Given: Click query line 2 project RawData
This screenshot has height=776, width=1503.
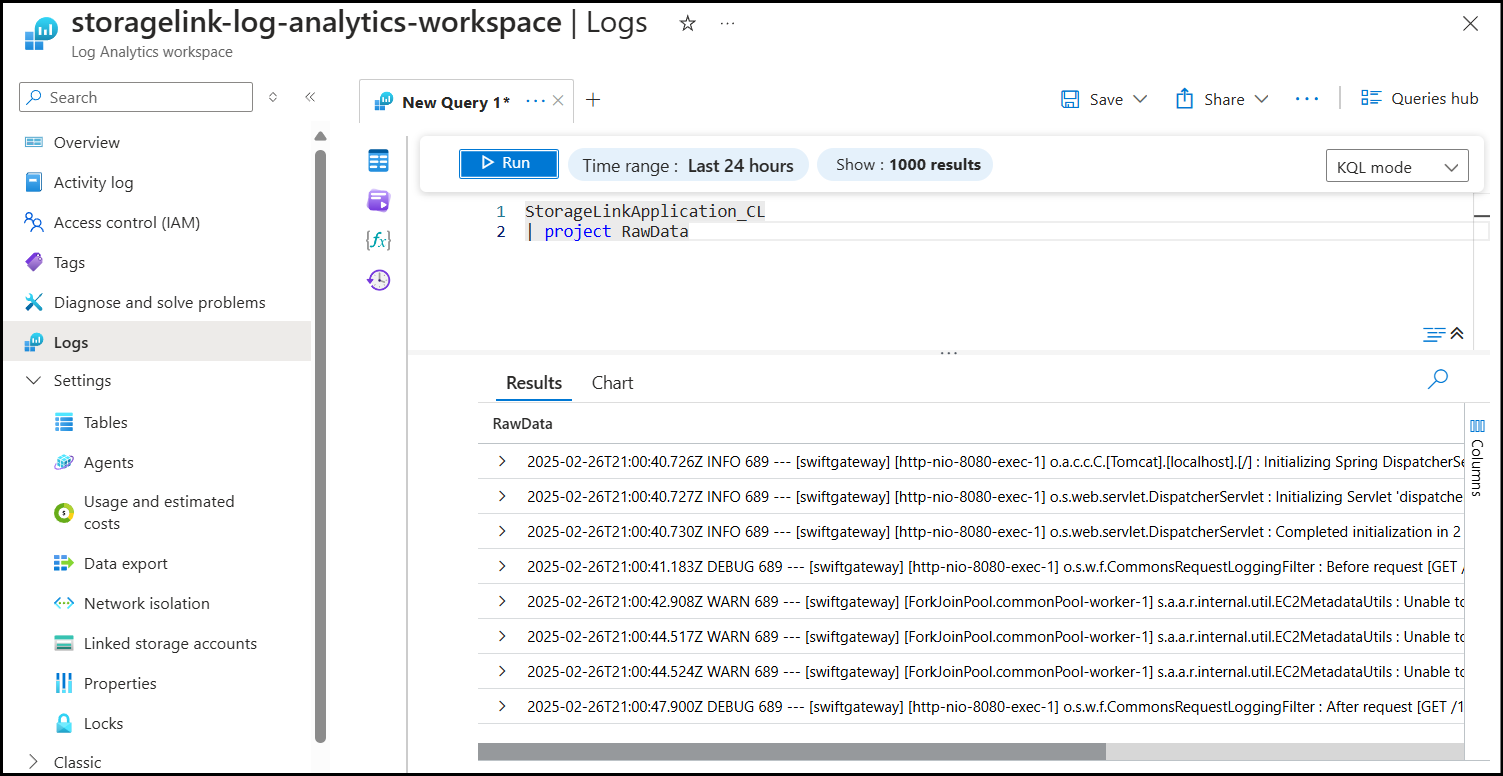Looking at the screenshot, I should 607,232.
